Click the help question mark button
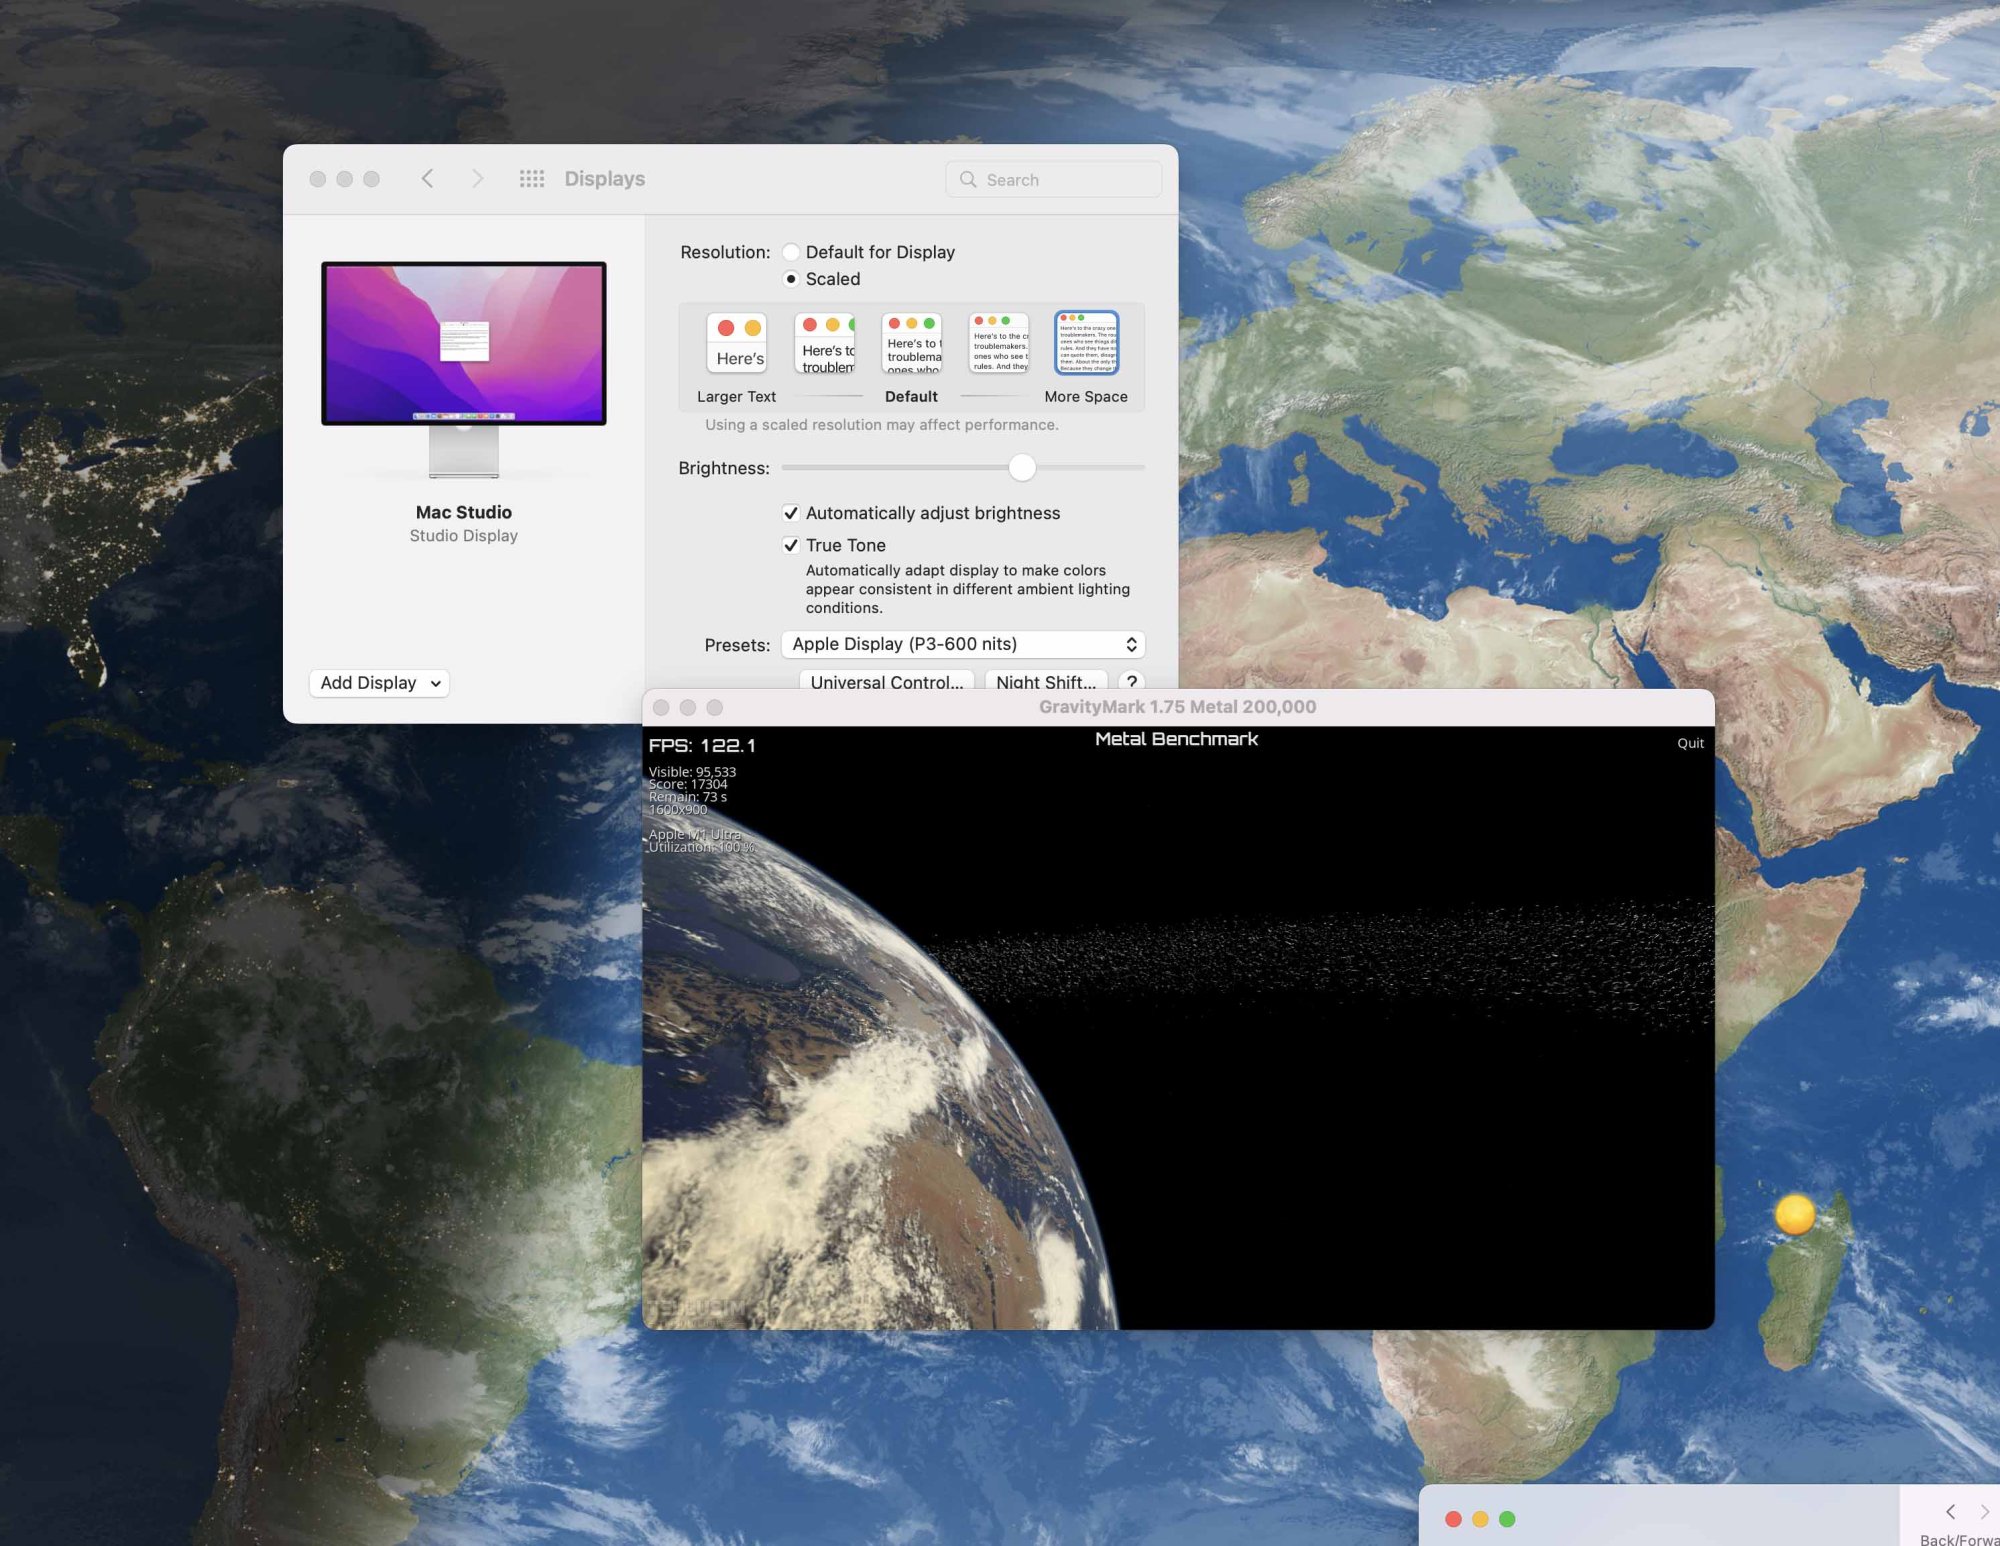This screenshot has height=1546, width=2000. click(x=1131, y=681)
